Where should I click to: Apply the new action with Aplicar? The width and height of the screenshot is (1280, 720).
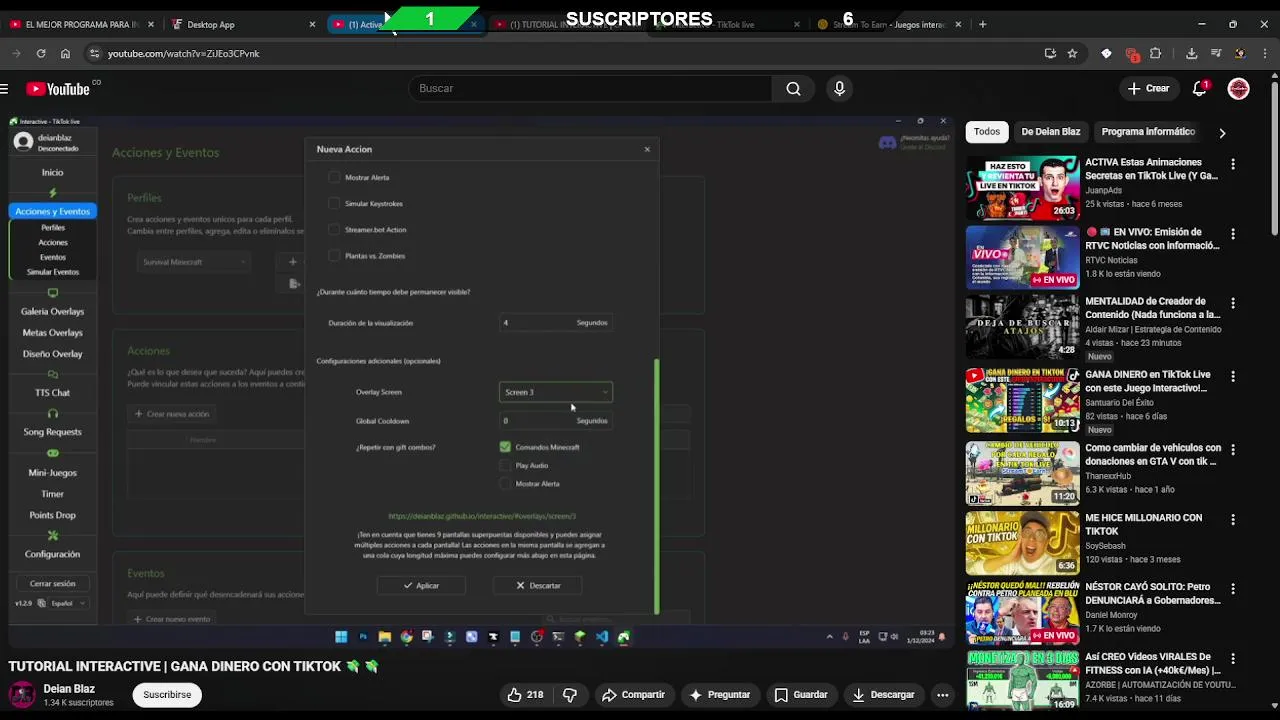pos(421,585)
